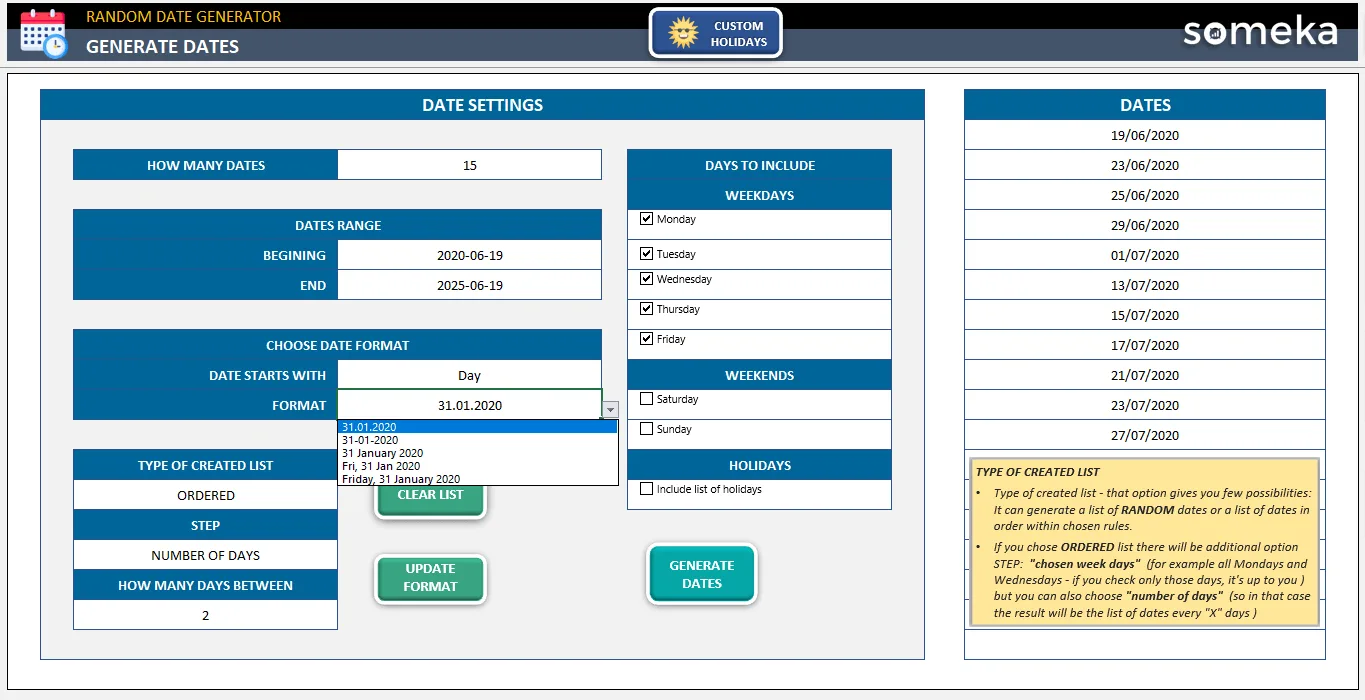This screenshot has width=1365, height=700.
Task: Click the calendar clock app icon
Action: coord(43,32)
